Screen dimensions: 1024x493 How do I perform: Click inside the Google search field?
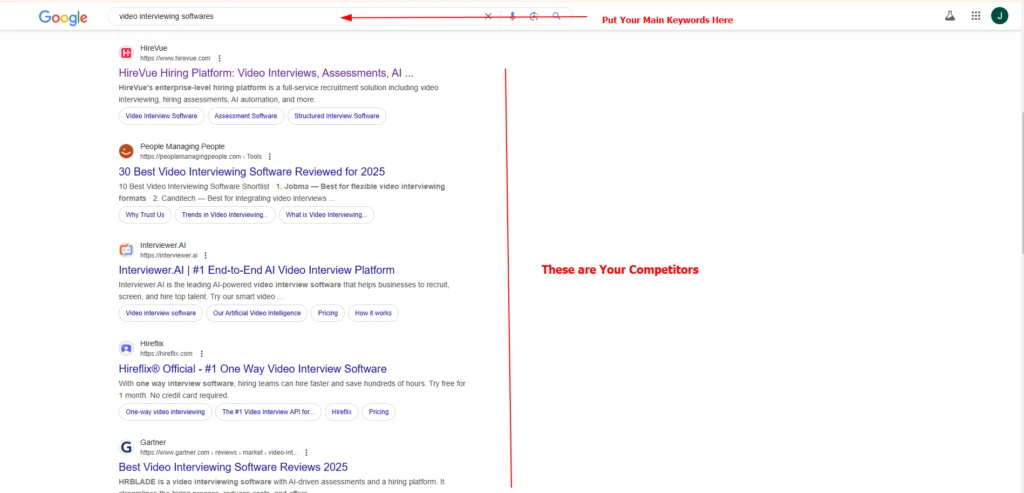point(290,17)
